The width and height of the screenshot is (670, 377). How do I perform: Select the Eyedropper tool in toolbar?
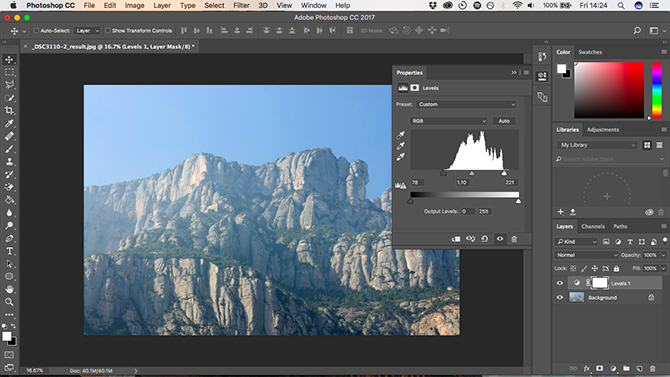click(x=9, y=124)
